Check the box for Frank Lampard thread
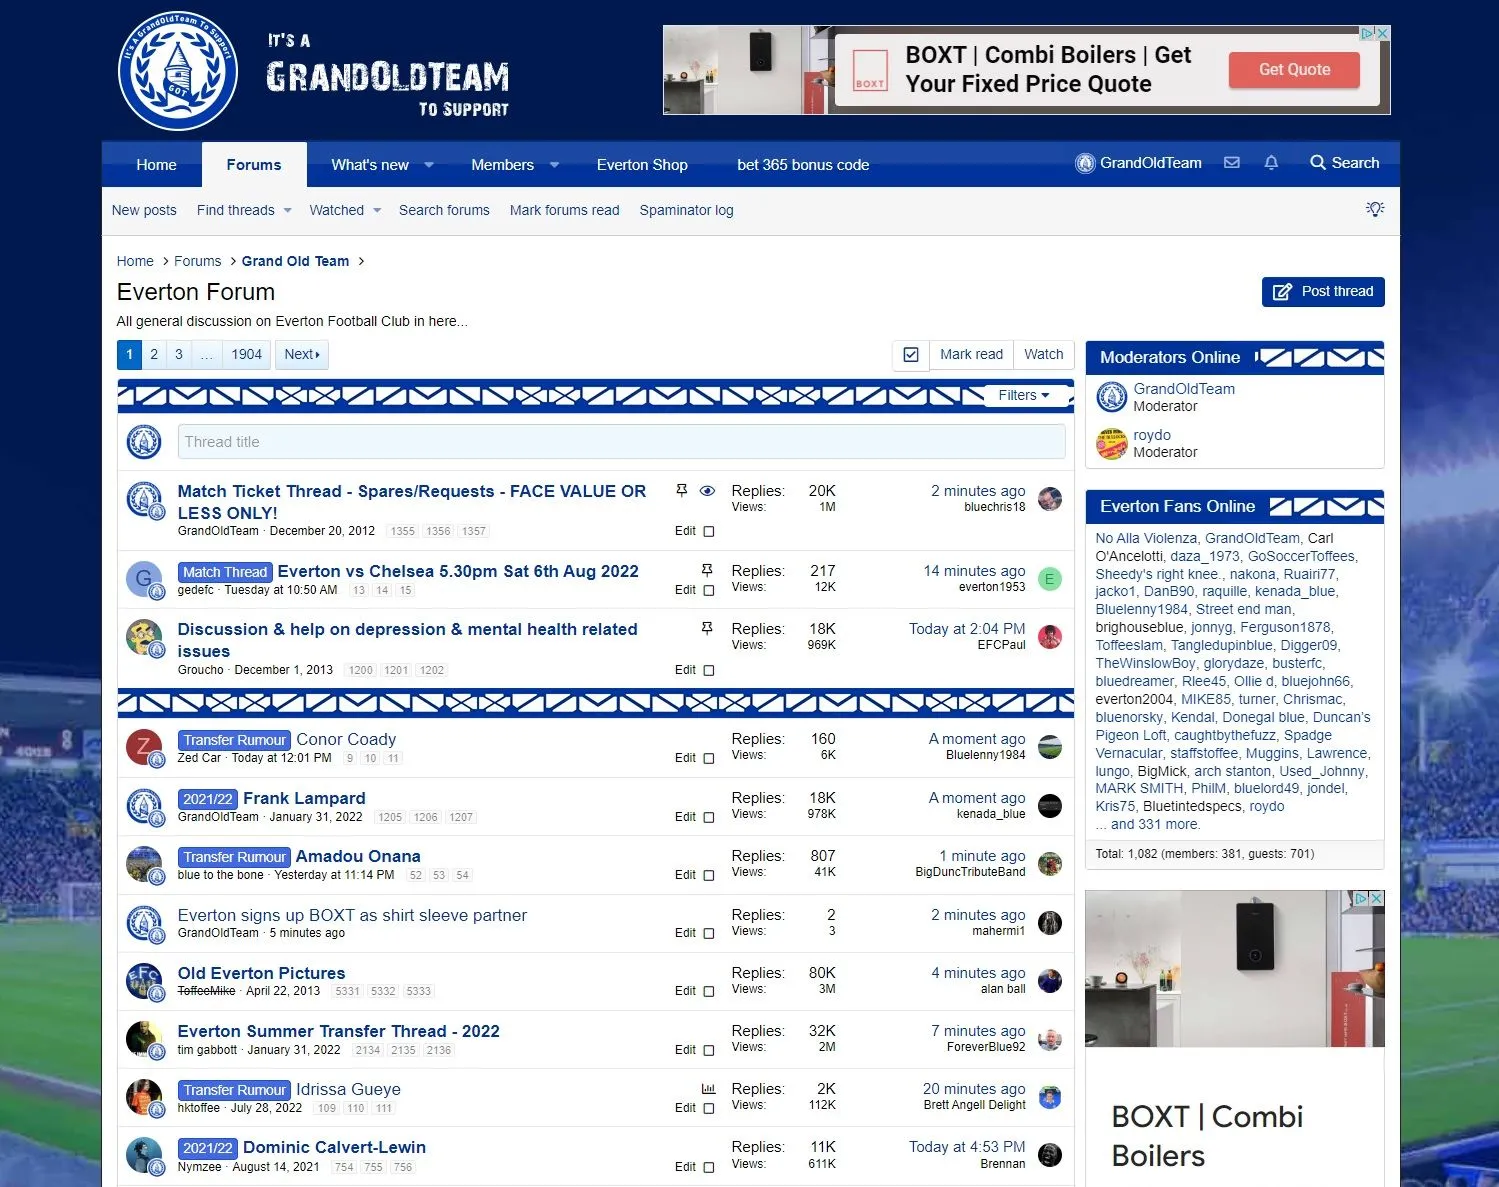Viewport: 1499px width, 1187px height. [x=709, y=817]
